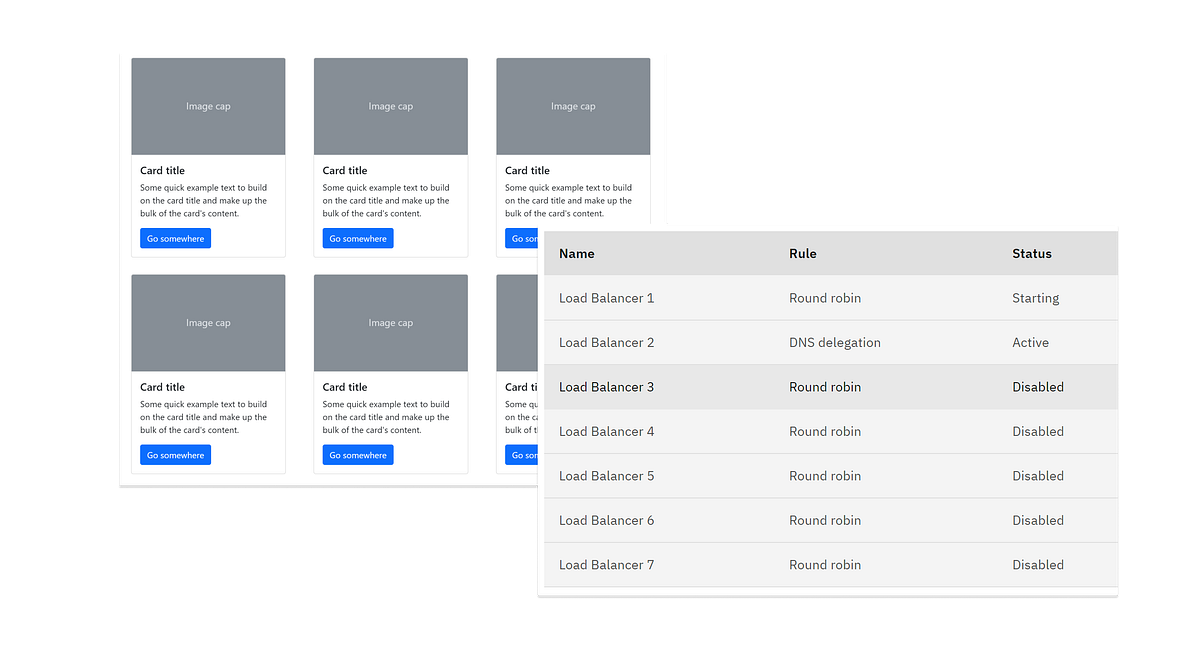Click the Image cap placeholder on the top-middle card
The image size is (1200, 668).
[x=390, y=106]
